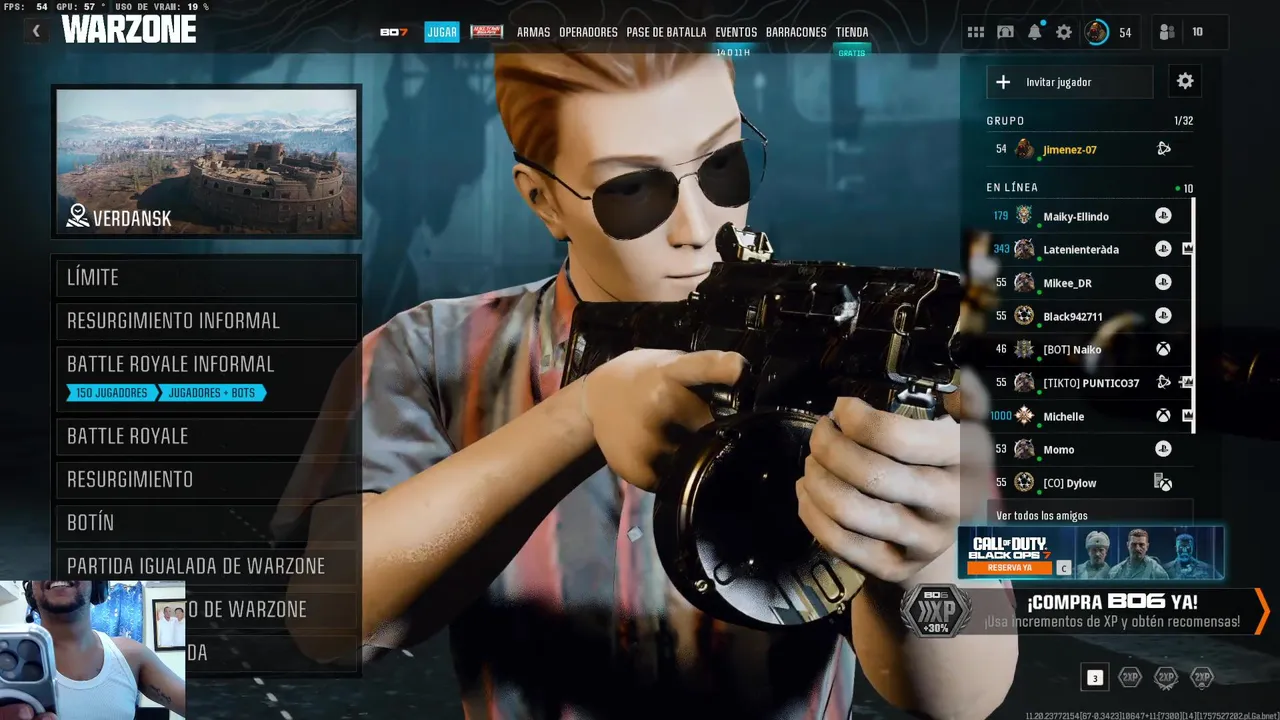Open the ARMAS tab
Image resolution: width=1280 pixels, height=720 pixels.
point(533,32)
